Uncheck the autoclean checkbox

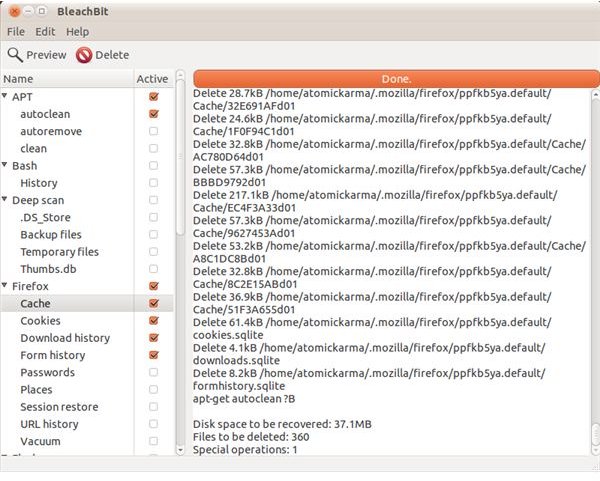click(x=153, y=114)
